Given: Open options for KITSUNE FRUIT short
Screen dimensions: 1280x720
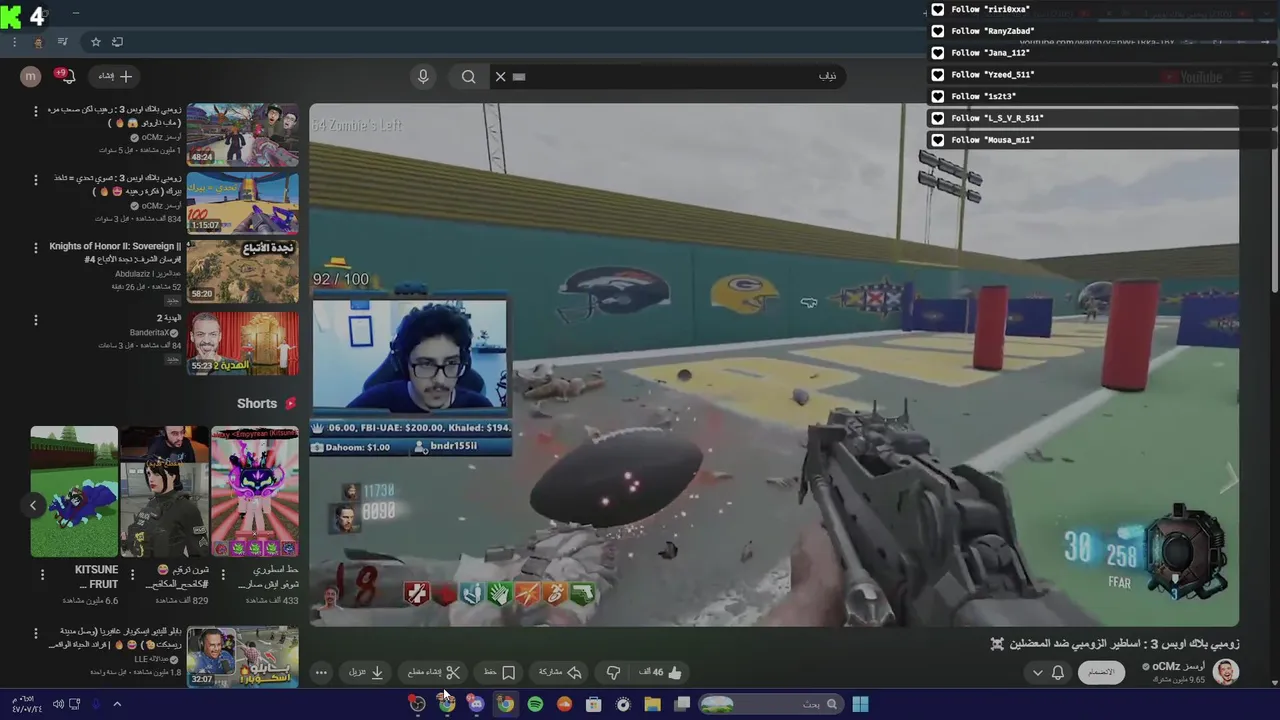Looking at the screenshot, I should pos(42,574).
